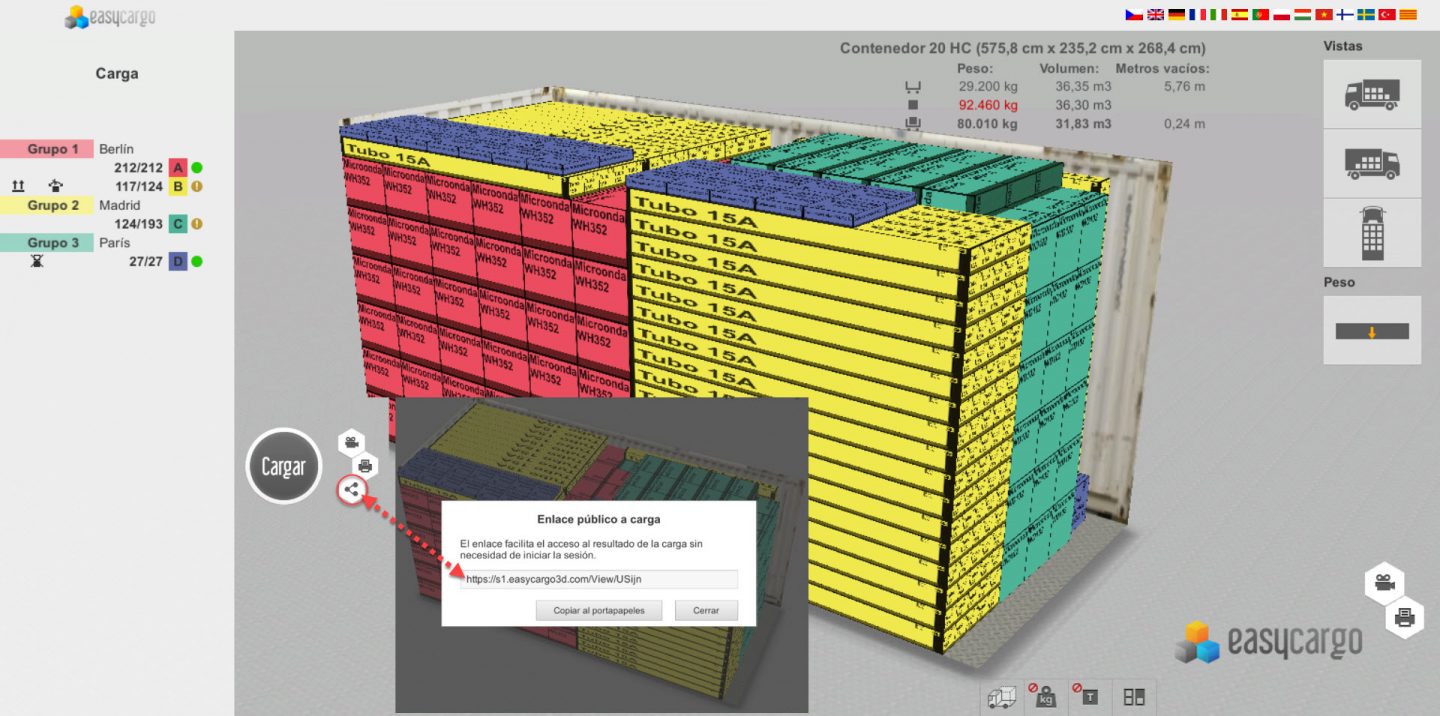This screenshot has height=716, width=1440.
Task: Click the red A color swatch
Action: point(178,168)
